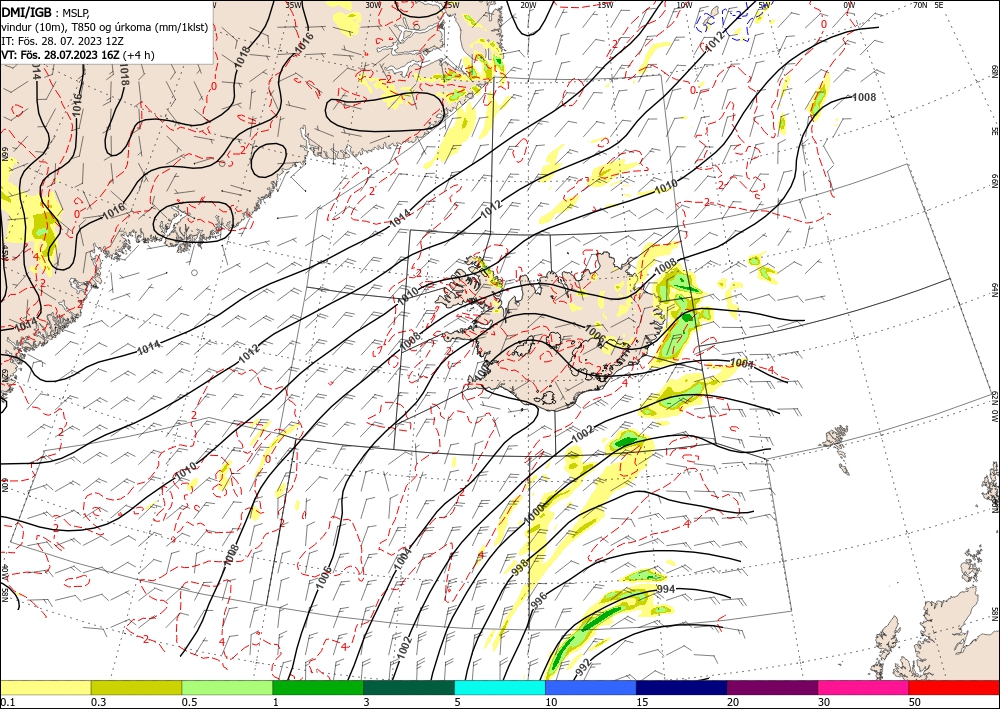This screenshot has height=709, width=1000.
Task: Click the "994" isobar label
Action: coord(665,589)
